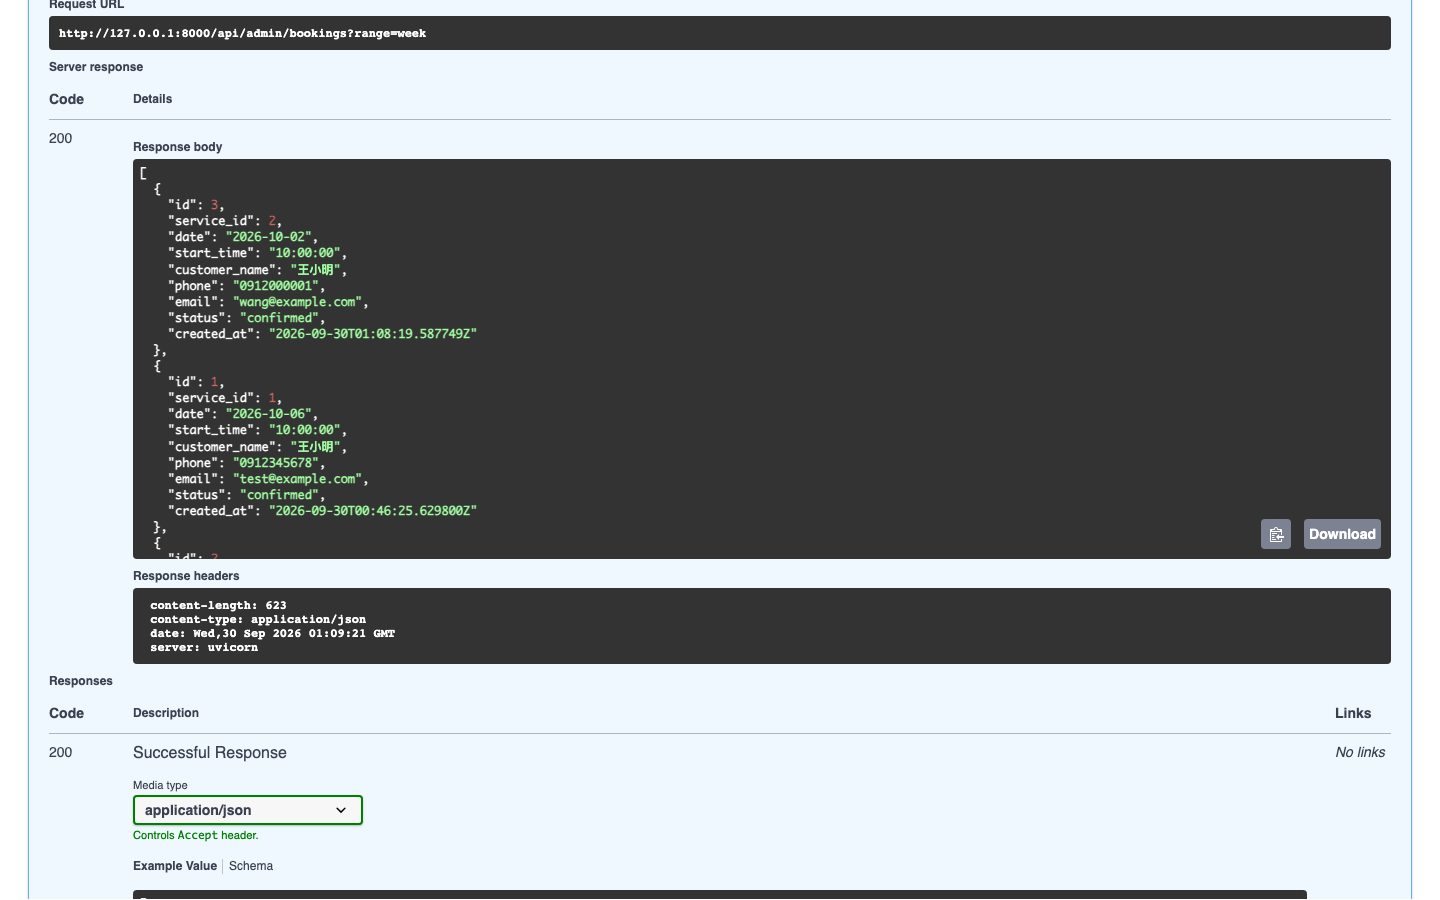Click the "service_id": 1 line

pos(225,398)
